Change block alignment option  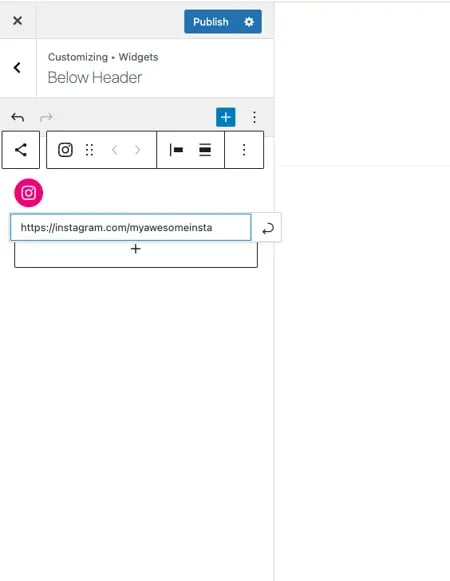click(x=205, y=150)
